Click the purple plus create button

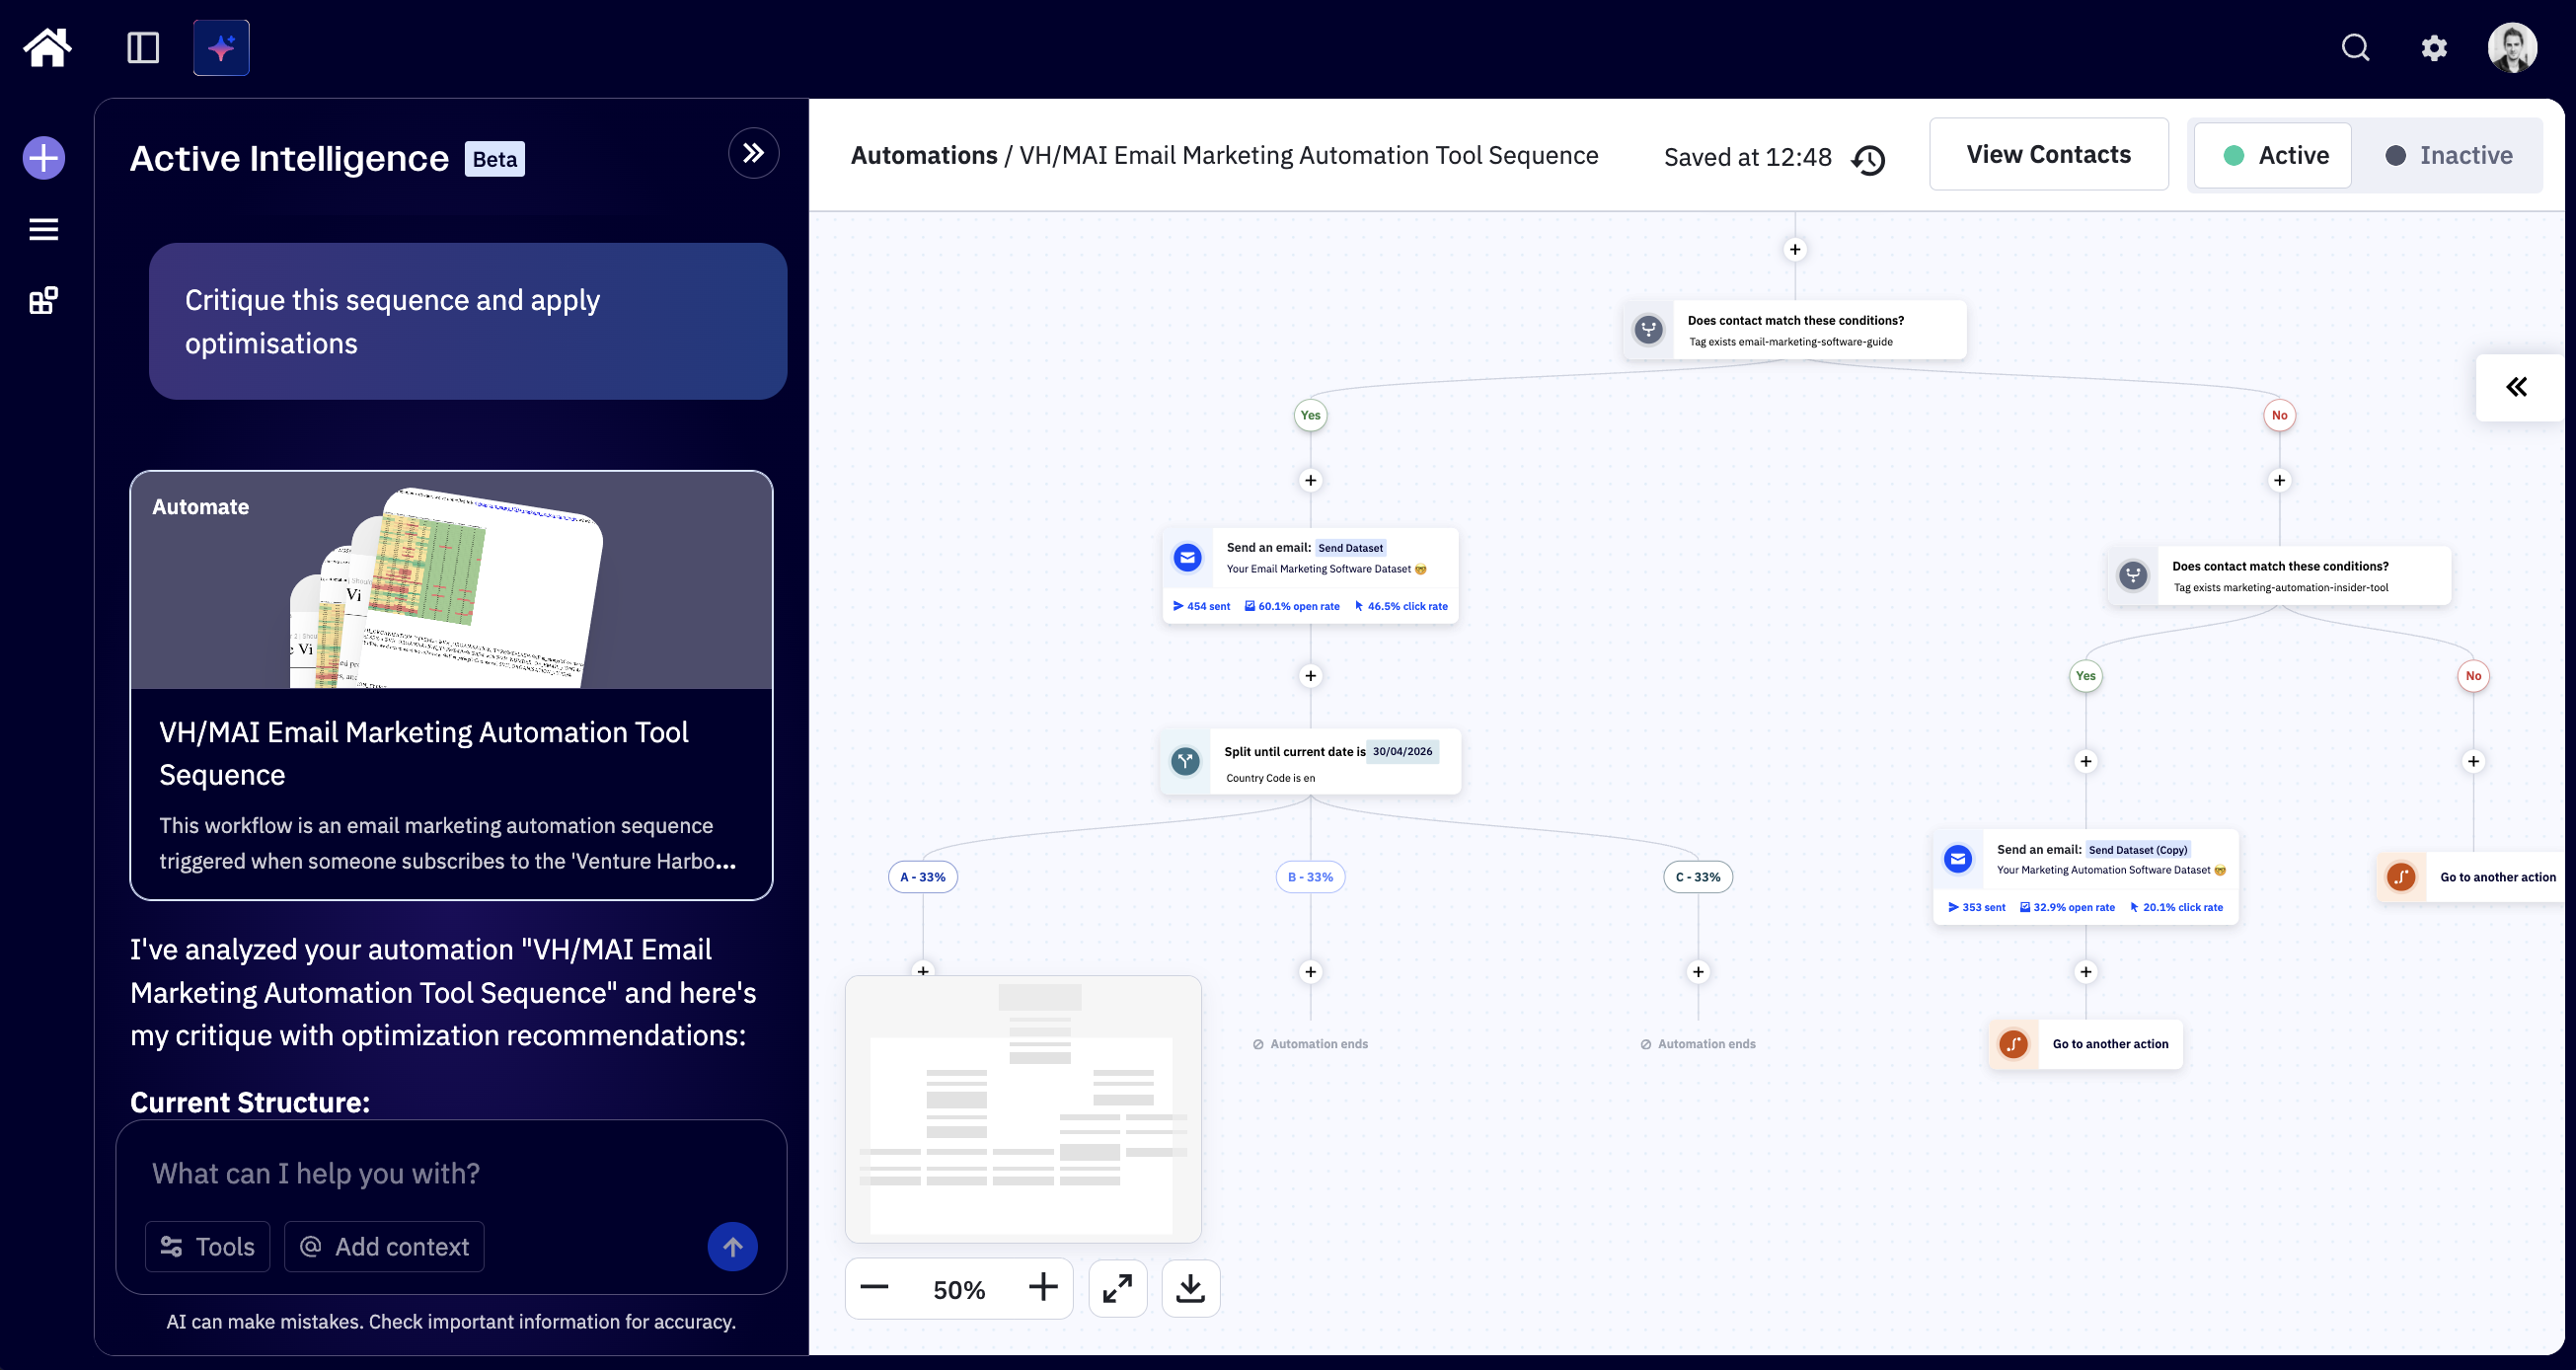44,158
